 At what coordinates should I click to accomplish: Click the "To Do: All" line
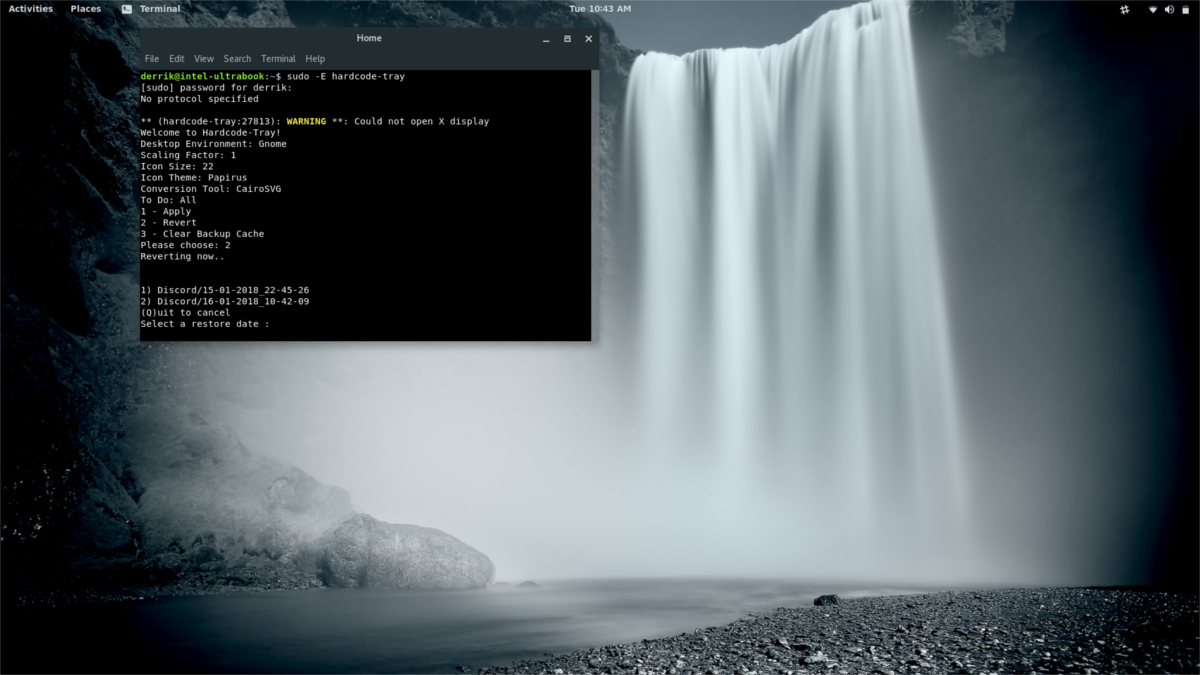tap(168, 200)
